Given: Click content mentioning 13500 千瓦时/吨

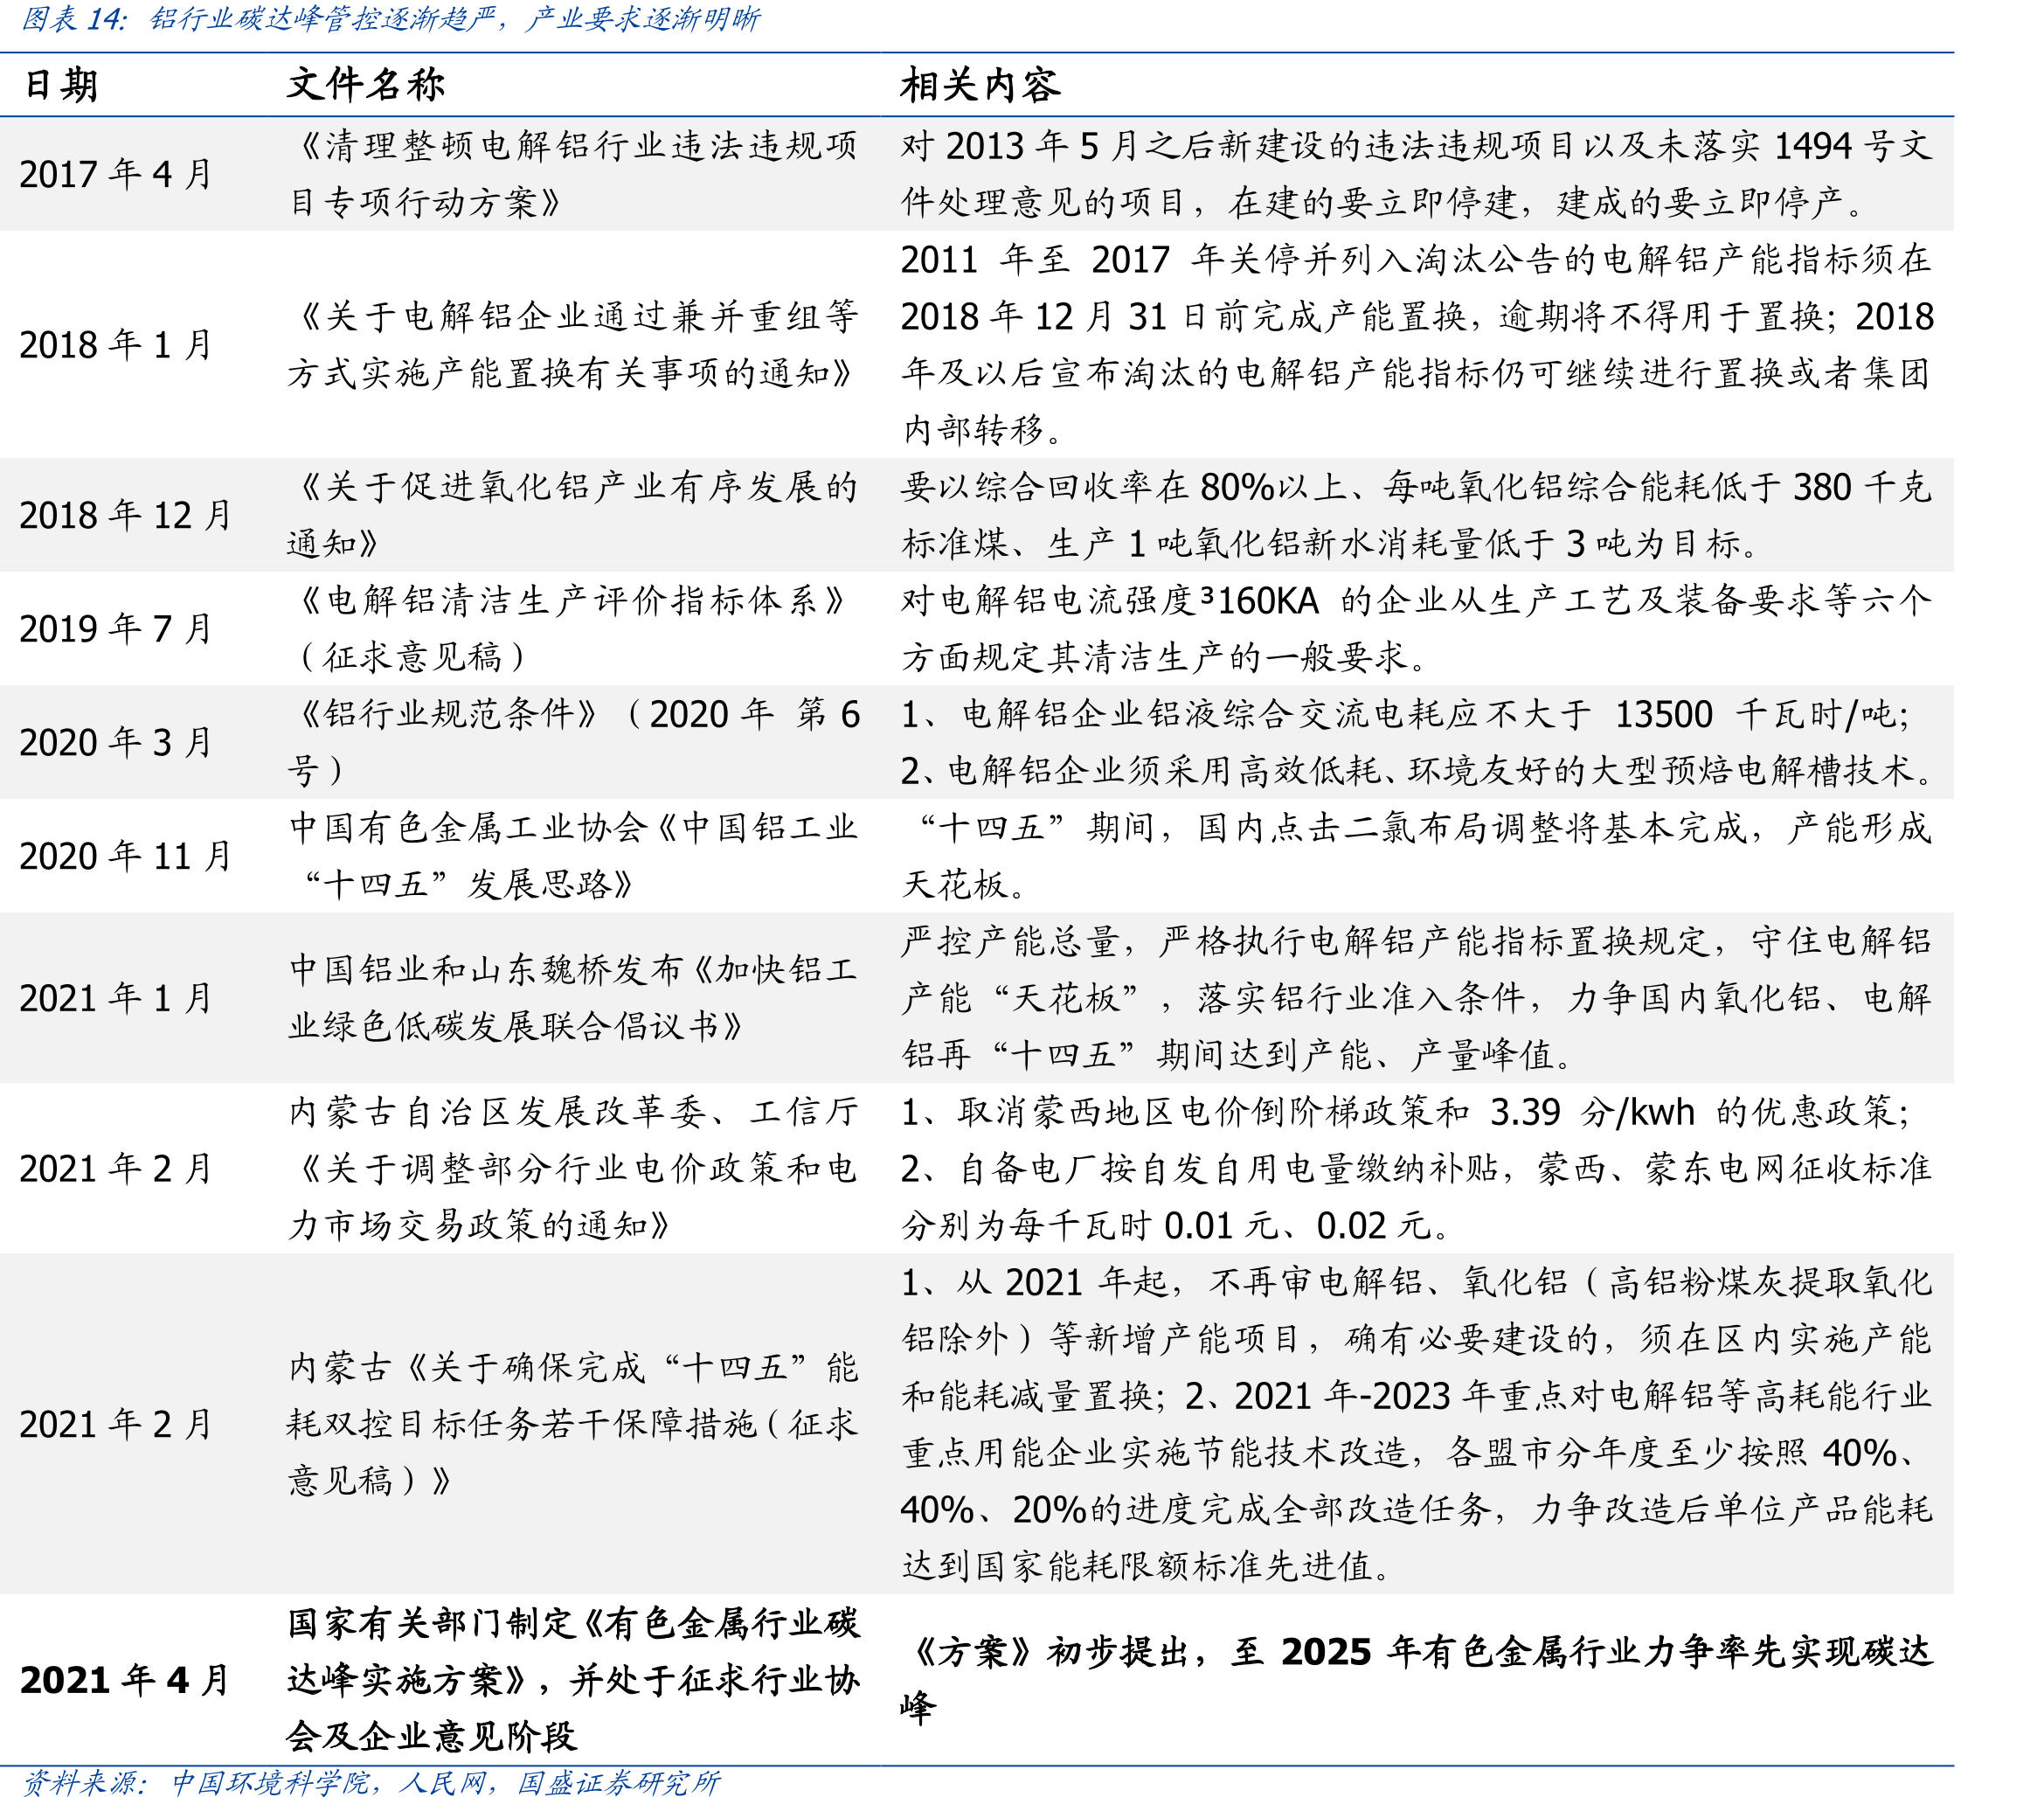Looking at the screenshot, I should tap(1416, 742).
